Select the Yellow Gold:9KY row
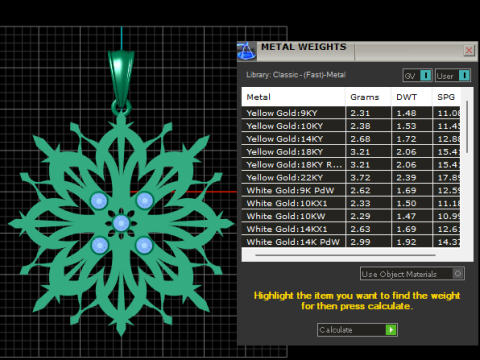Viewport: 480px width, 360px height. point(351,113)
